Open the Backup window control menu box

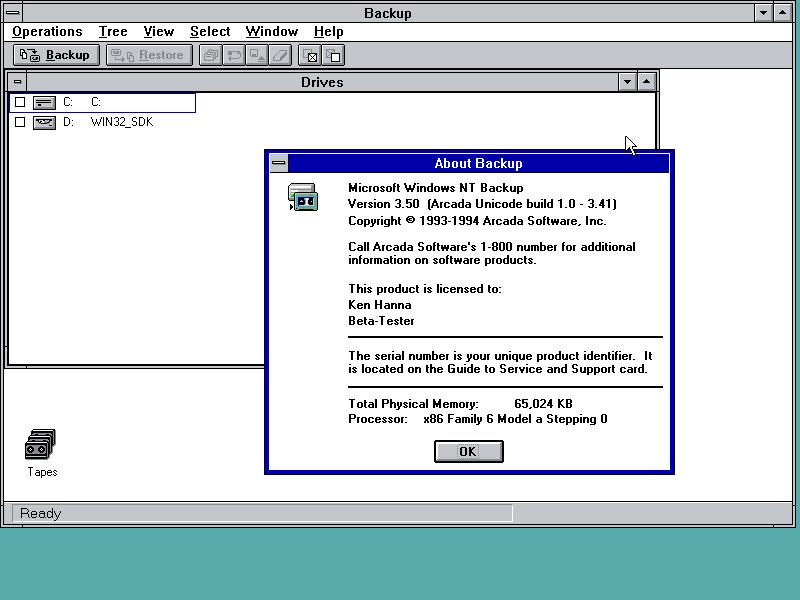(x=13, y=13)
